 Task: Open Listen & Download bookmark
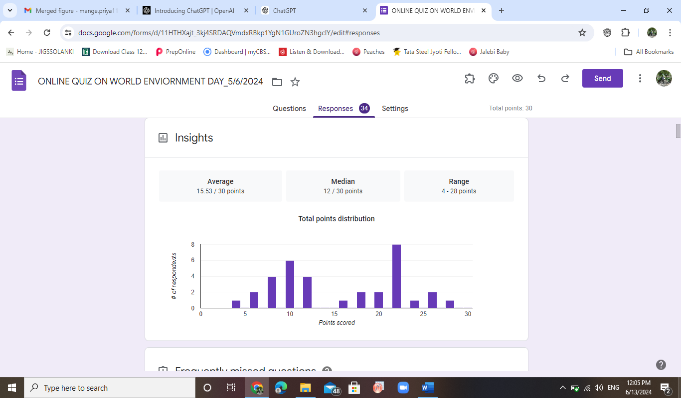pos(311,52)
